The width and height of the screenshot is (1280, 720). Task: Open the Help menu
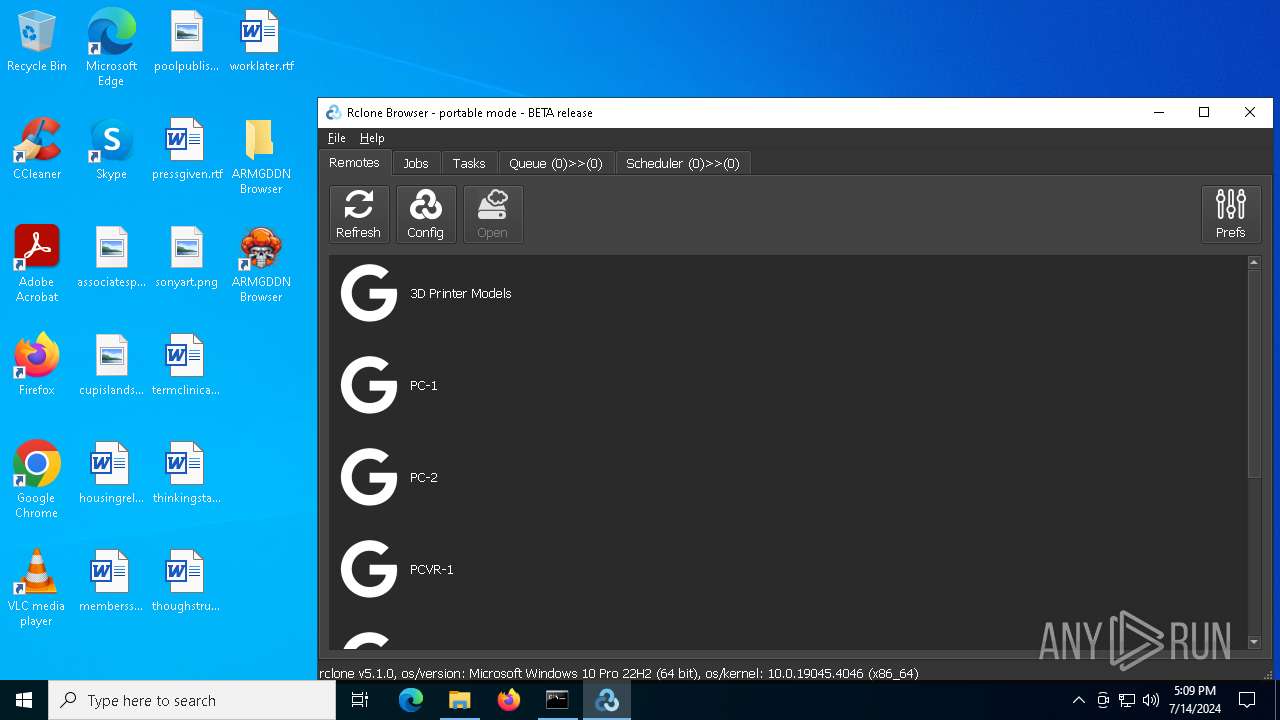372,138
